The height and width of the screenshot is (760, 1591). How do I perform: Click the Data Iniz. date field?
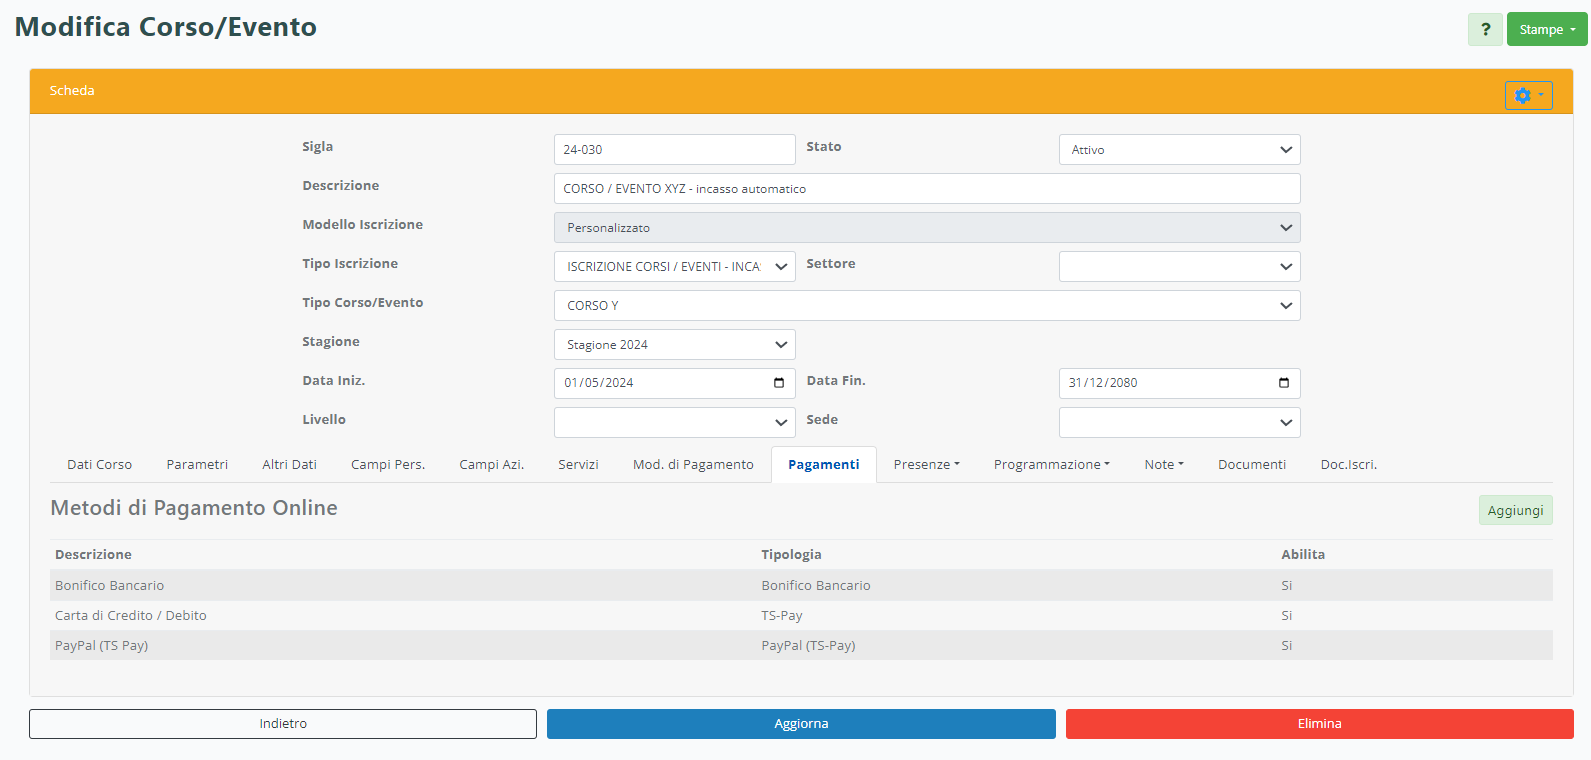click(x=674, y=383)
